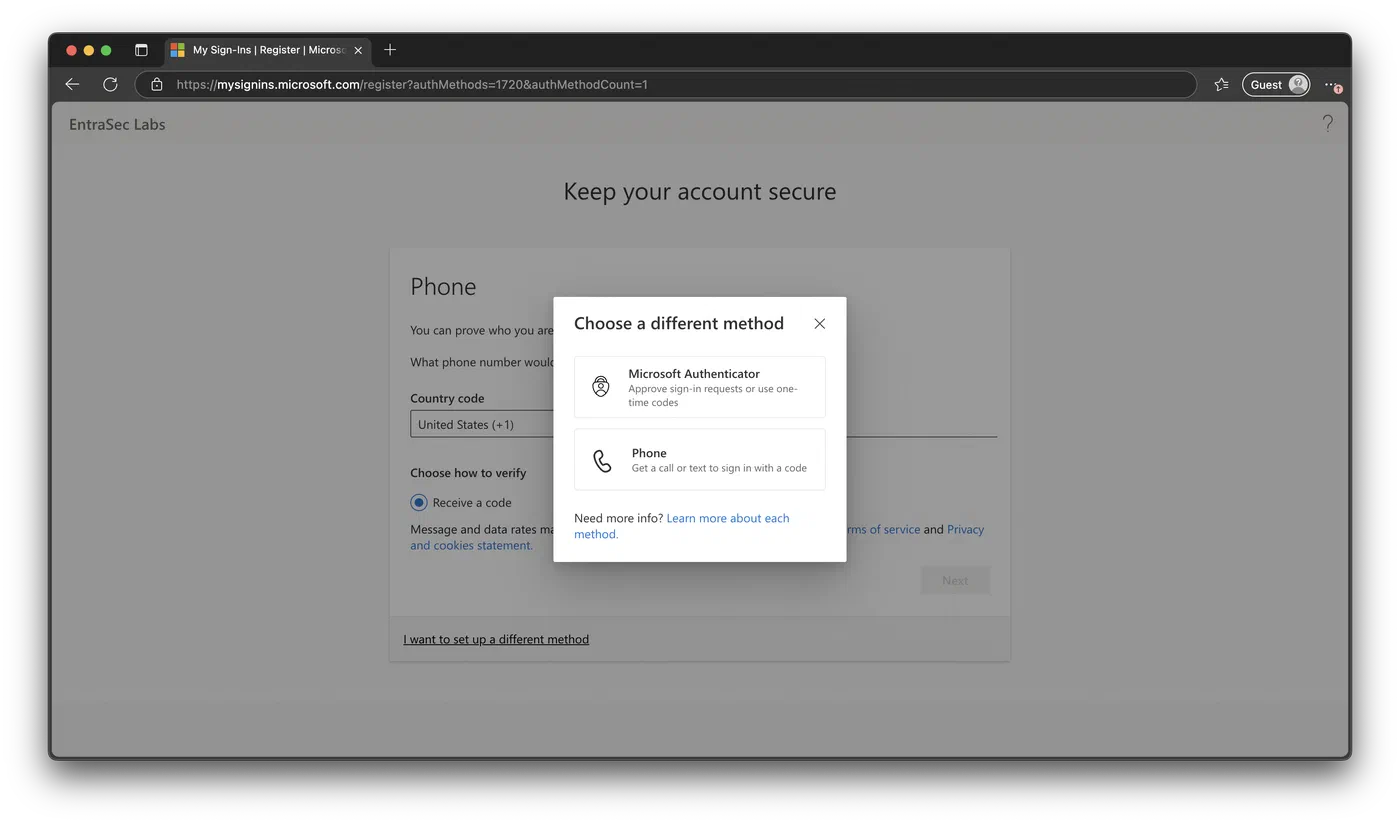The width and height of the screenshot is (1400, 824).
Task: Close the My Sign-Ins tab
Action: 358,50
